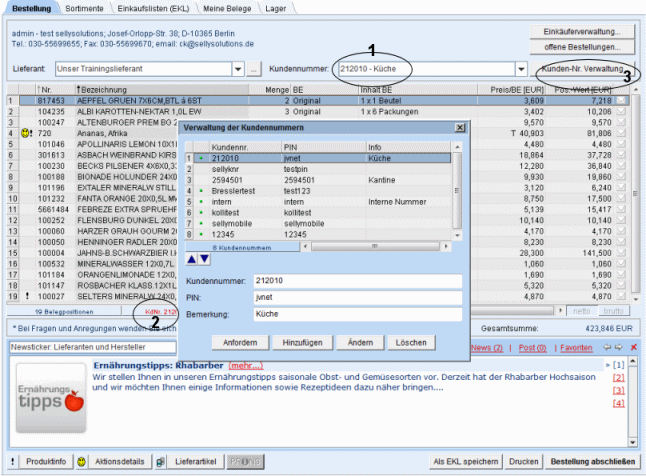Viewport: 646px width, 476px height.
Task: Close the Verwaltung der Kundennummern dialog
Action: [459, 128]
